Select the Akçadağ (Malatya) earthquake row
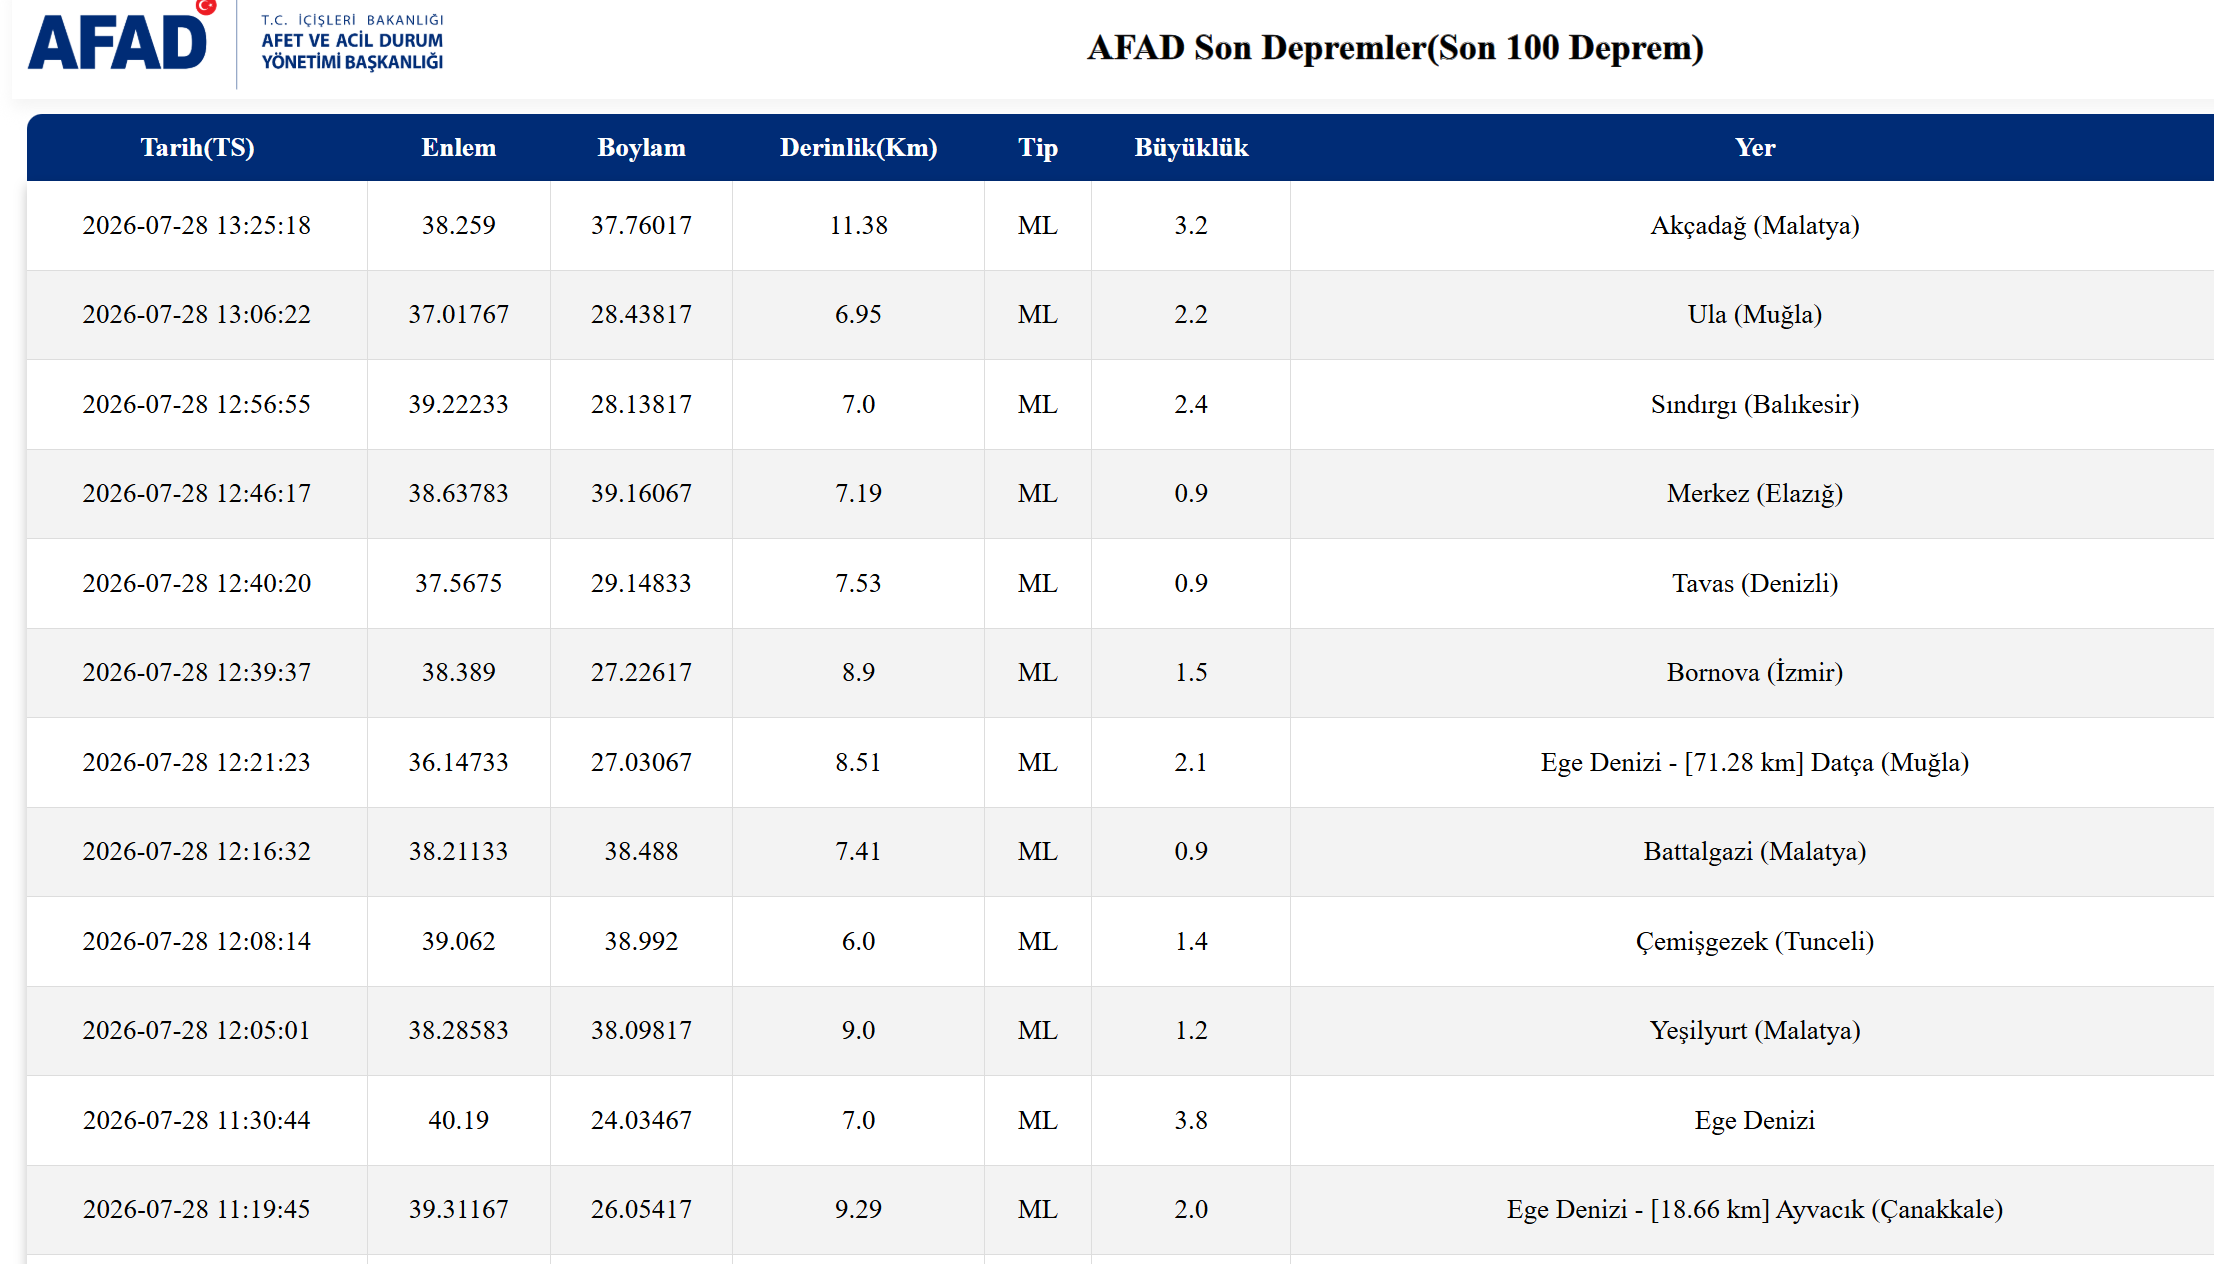The height and width of the screenshot is (1264, 2214). 1120,225
